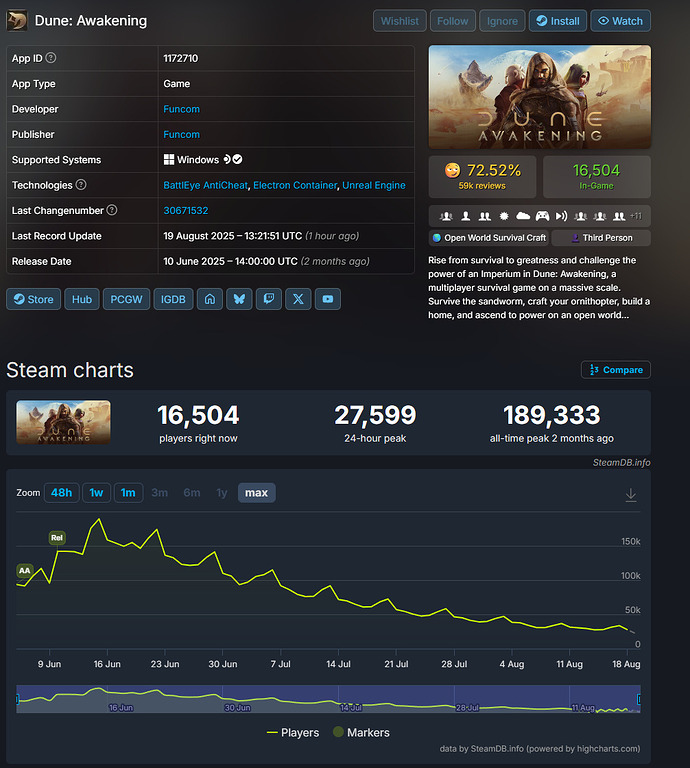Click the Dune Awakening header artwork image
The image size is (690, 768).
[x=540, y=97]
